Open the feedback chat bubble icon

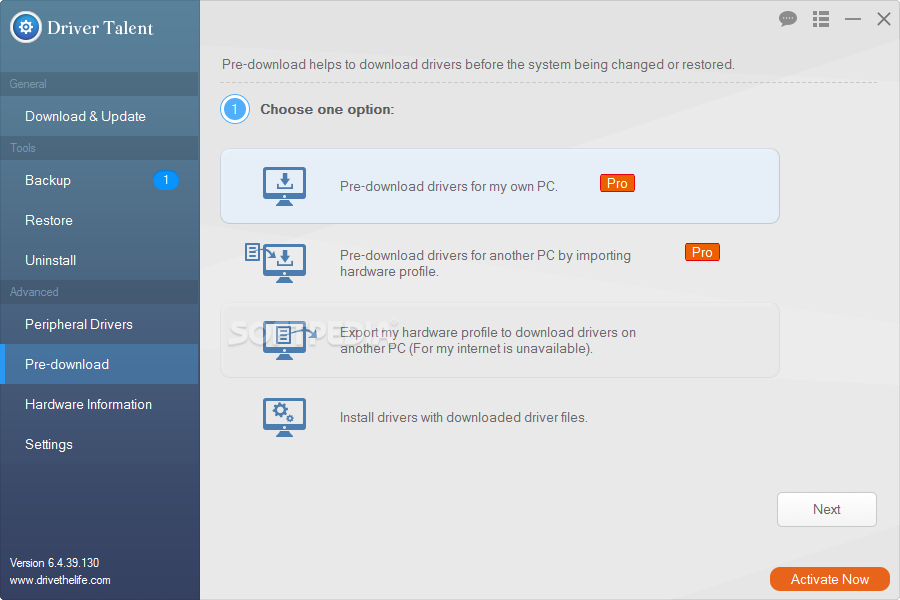[x=788, y=19]
